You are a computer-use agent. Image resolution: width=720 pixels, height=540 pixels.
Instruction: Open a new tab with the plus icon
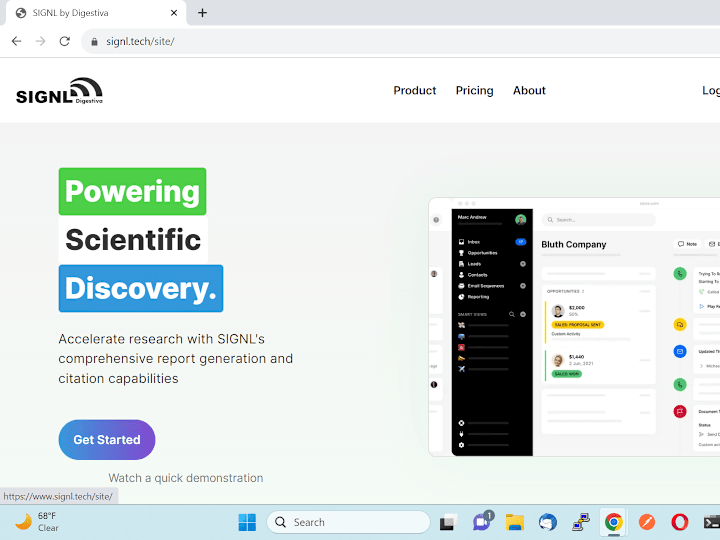click(x=202, y=13)
